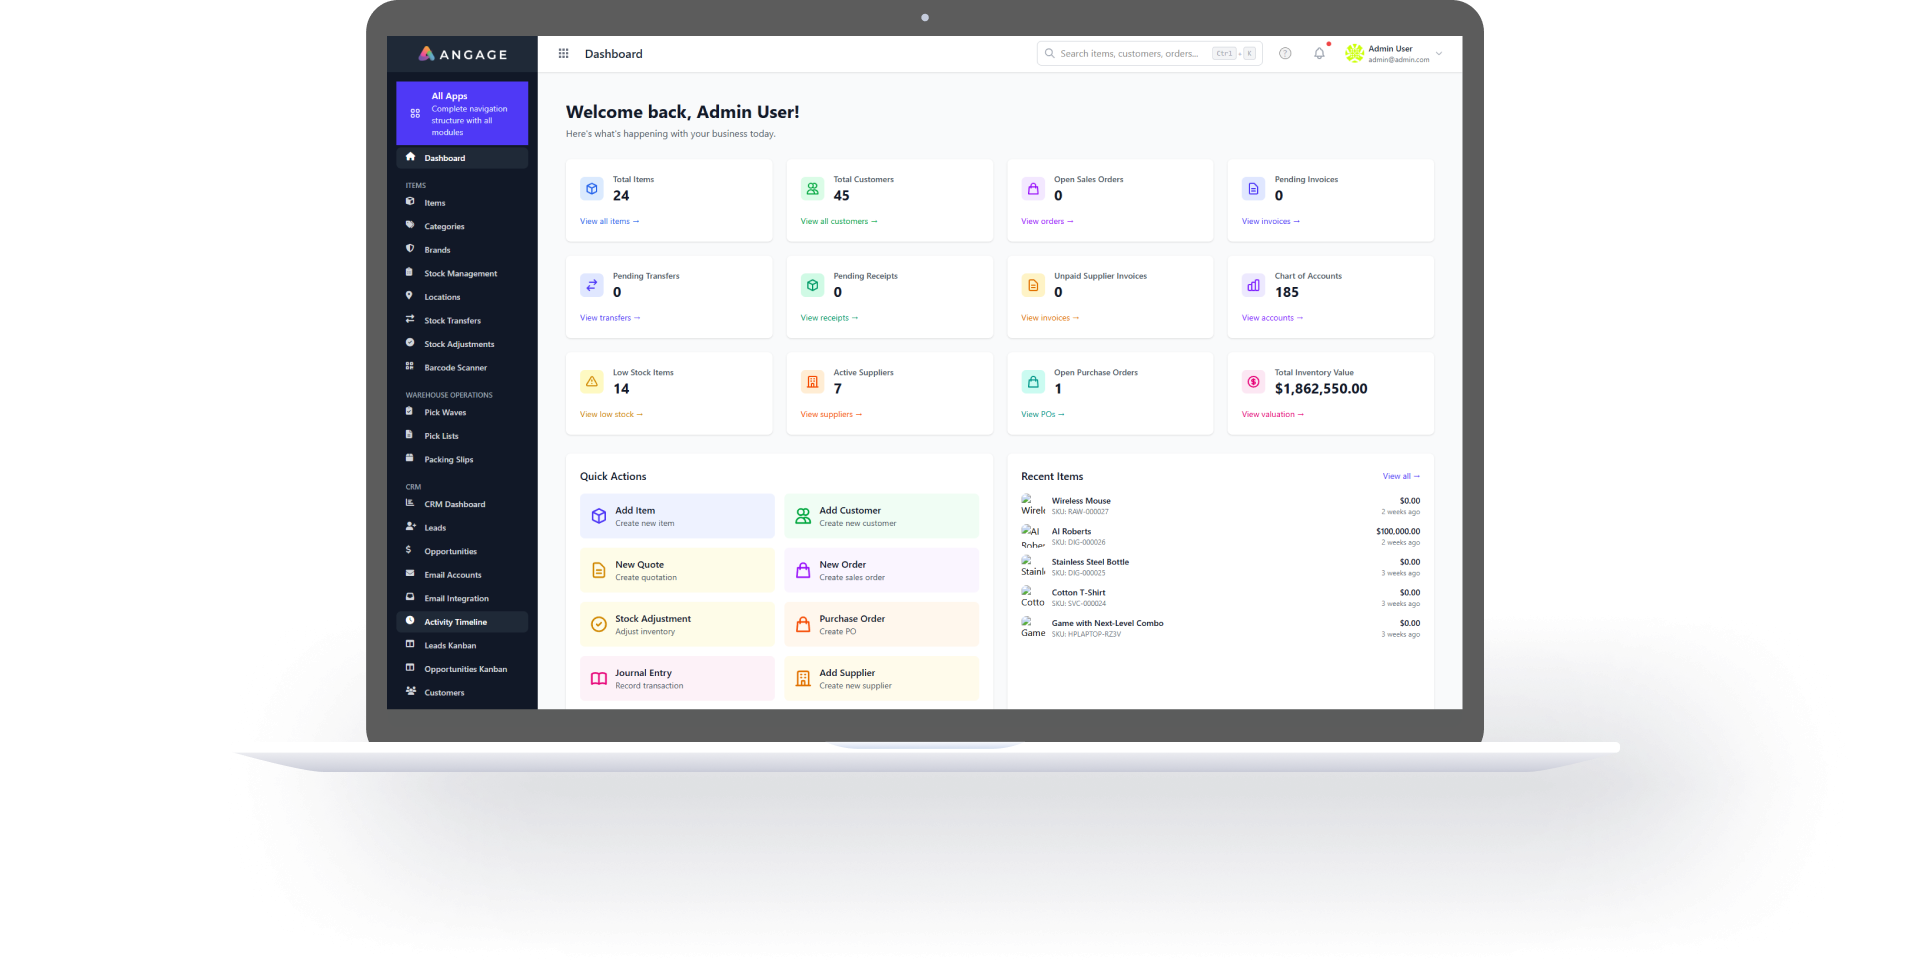Click the Purchase Order quick action
This screenshot has width=1906, height=973.
click(881, 624)
